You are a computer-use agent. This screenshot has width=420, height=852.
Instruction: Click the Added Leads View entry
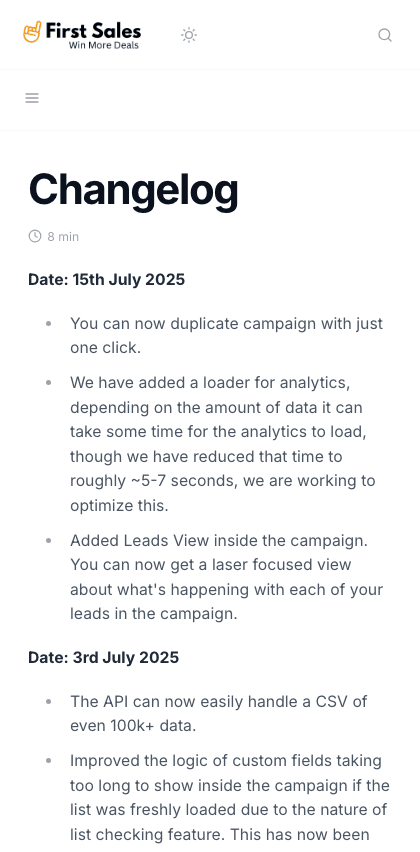tap(227, 577)
